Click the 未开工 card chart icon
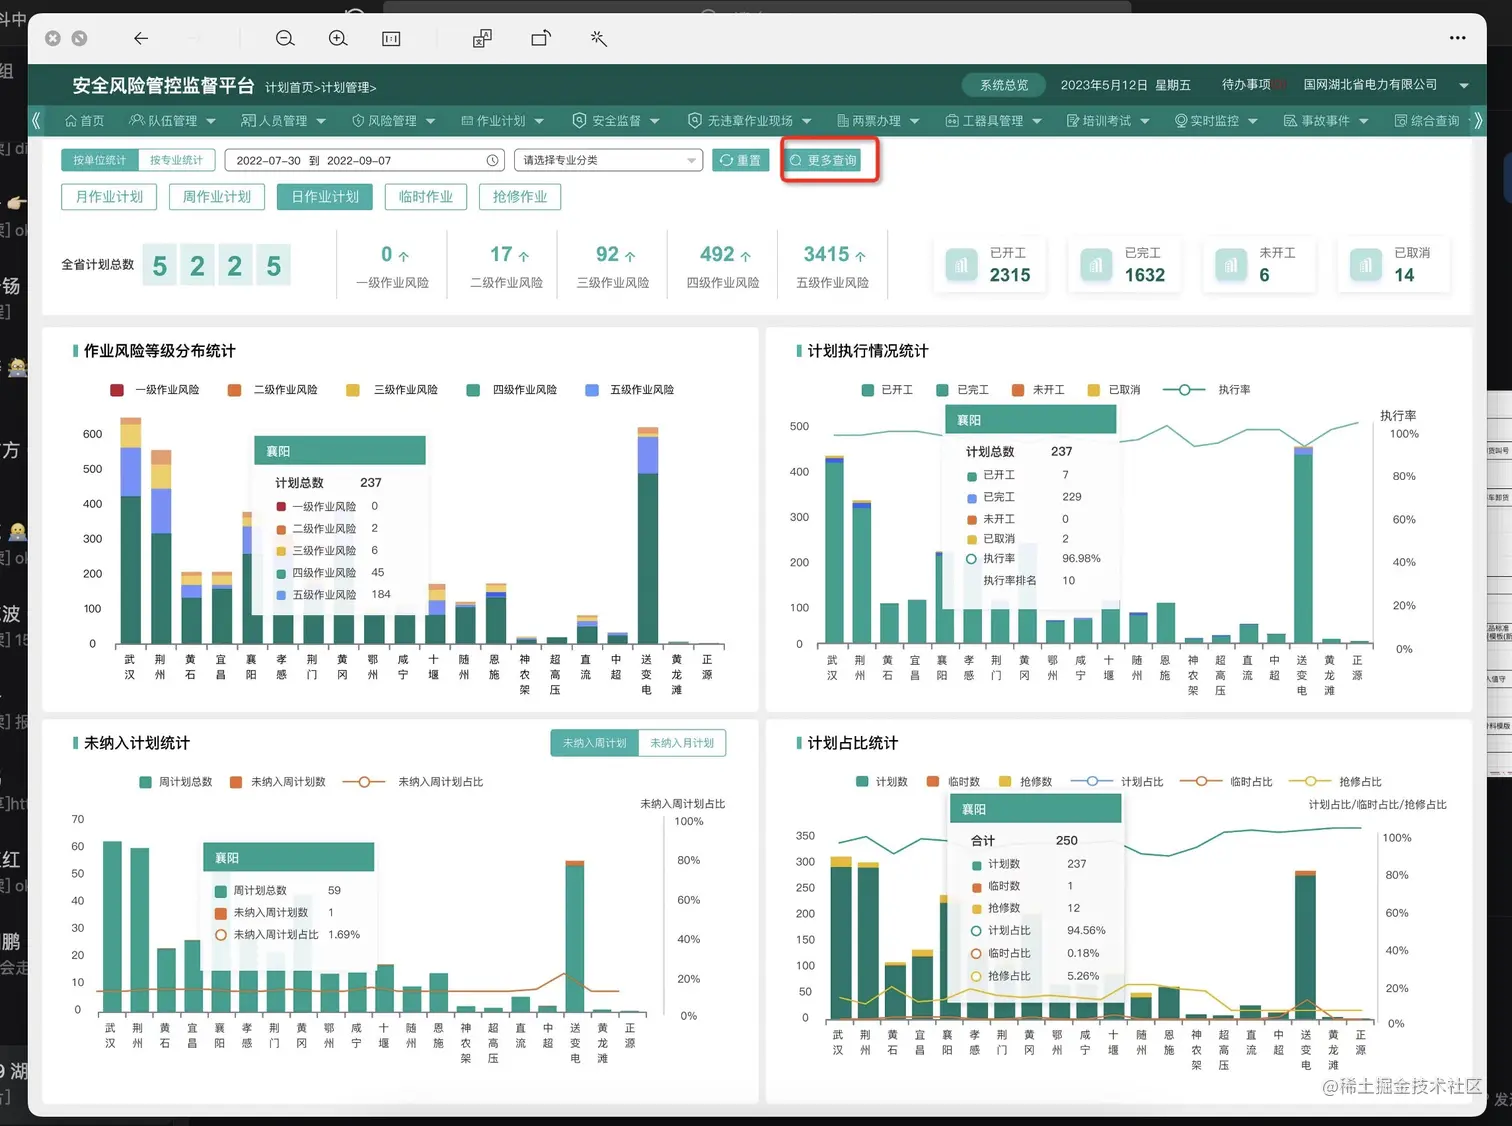Image resolution: width=1512 pixels, height=1126 pixels. (x=1231, y=265)
